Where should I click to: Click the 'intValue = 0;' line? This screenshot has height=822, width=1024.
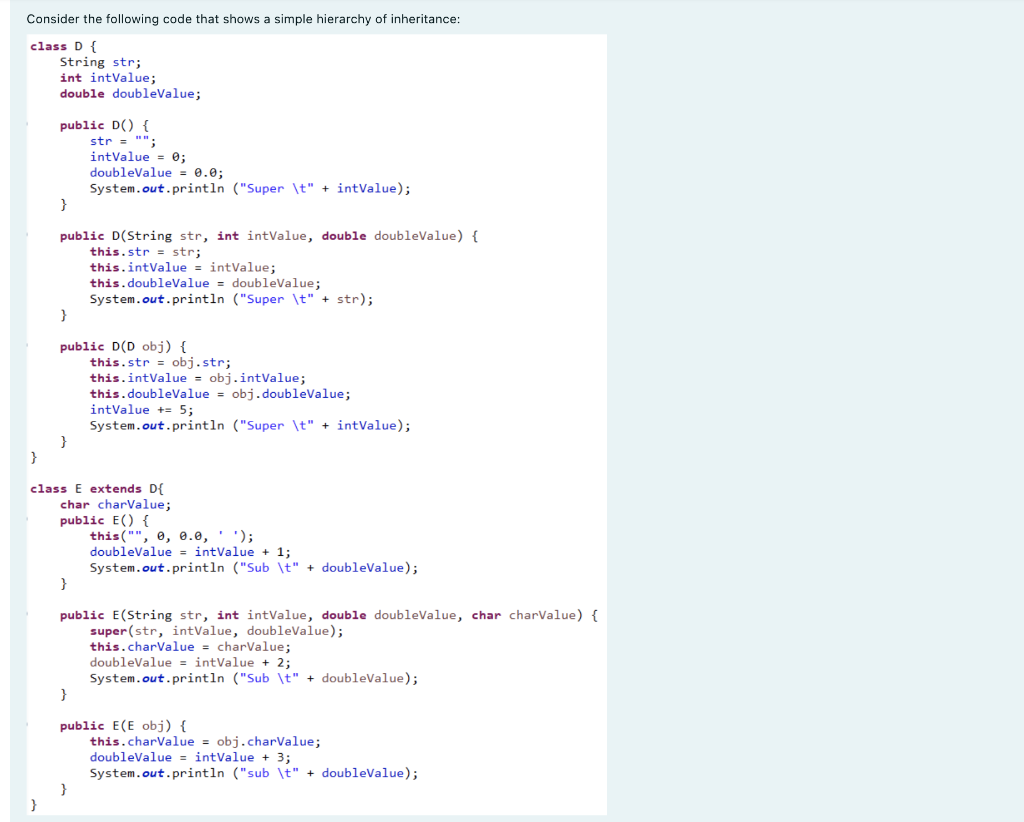(138, 157)
